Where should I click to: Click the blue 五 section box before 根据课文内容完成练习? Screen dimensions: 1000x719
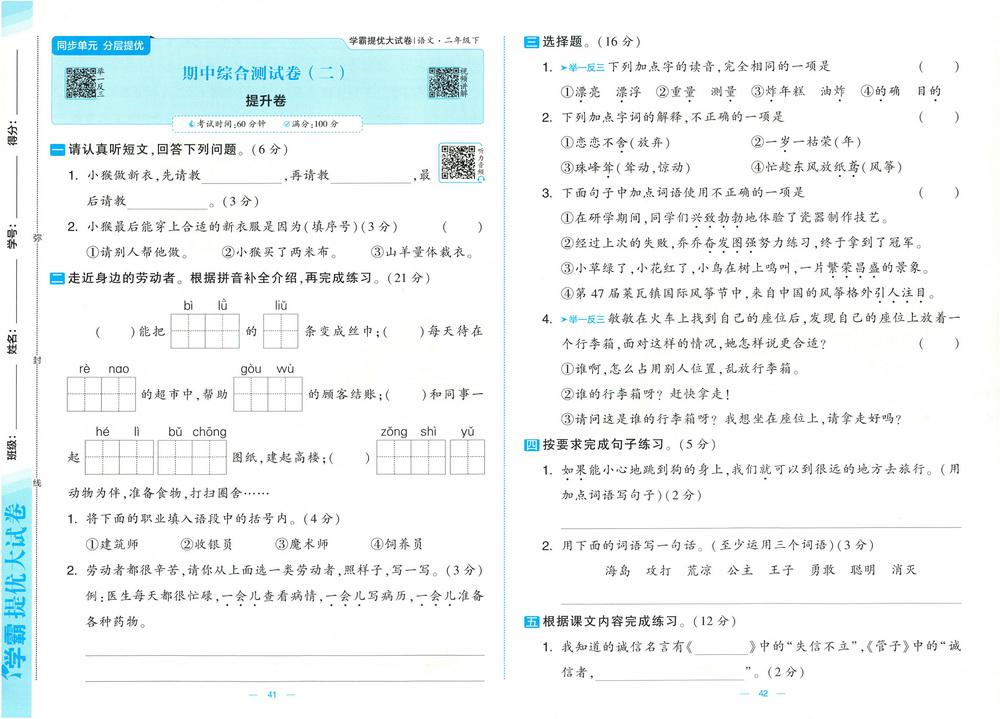tap(531, 621)
